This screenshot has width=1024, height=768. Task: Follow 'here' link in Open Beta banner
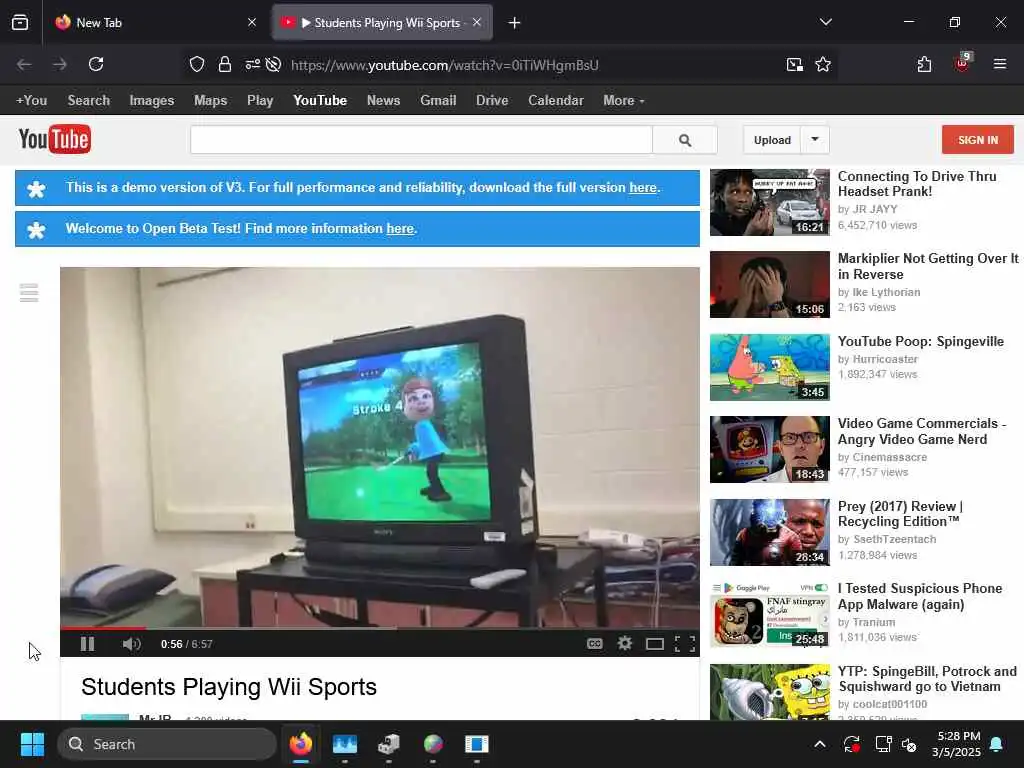[400, 229]
